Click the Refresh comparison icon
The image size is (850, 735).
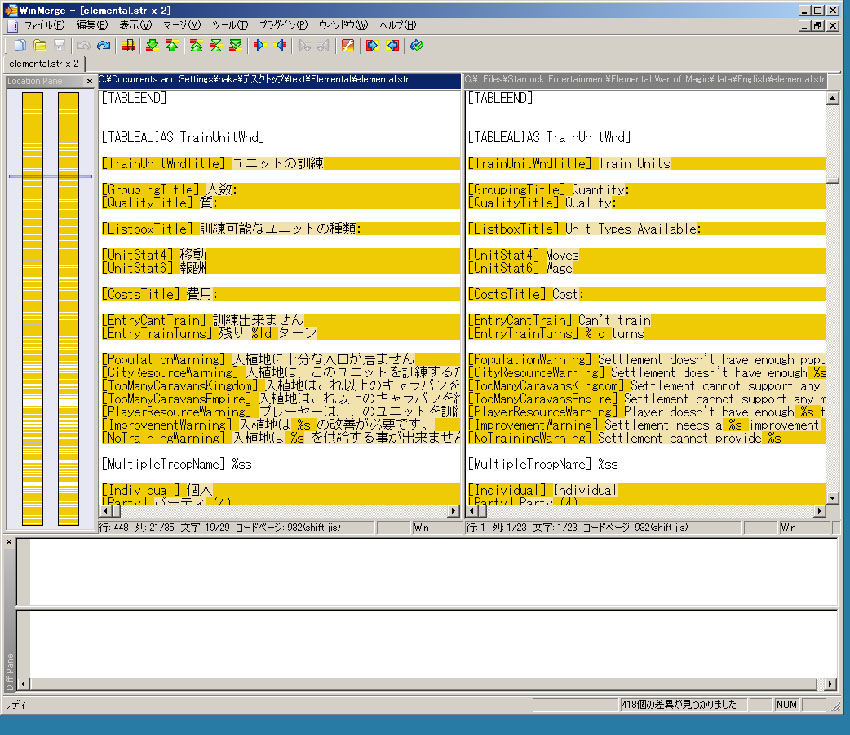click(x=416, y=45)
